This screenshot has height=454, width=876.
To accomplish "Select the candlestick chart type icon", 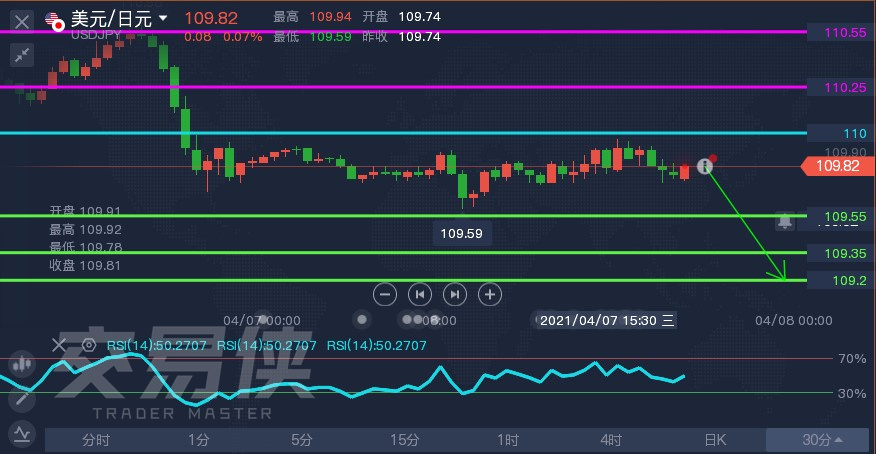I will (x=22, y=364).
